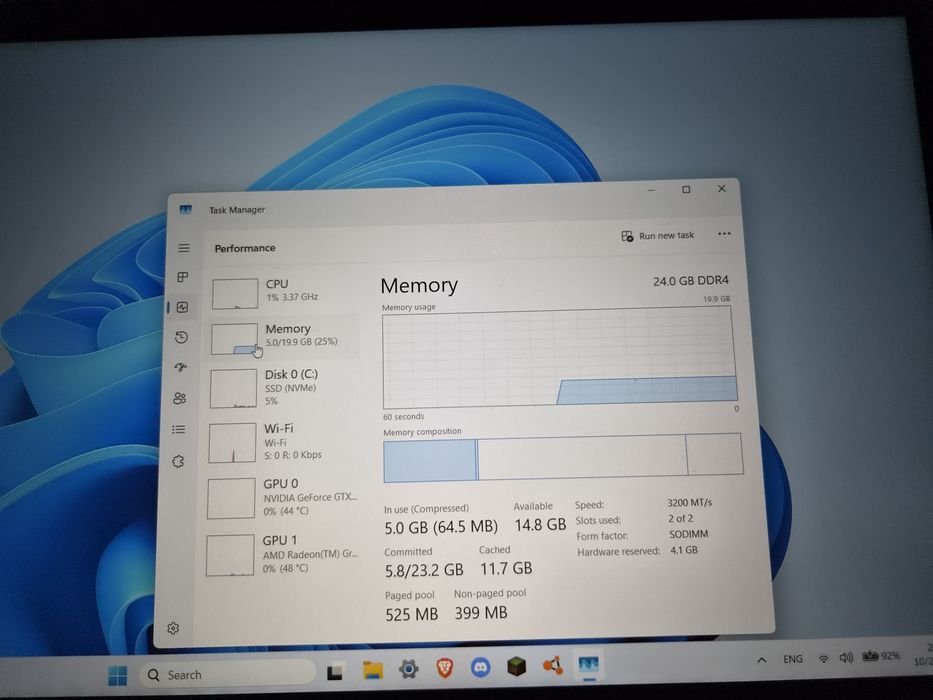Screen dimensions: 933x700
Task: Launch Brave browser from the taskbar
Action: pos(444,668)
